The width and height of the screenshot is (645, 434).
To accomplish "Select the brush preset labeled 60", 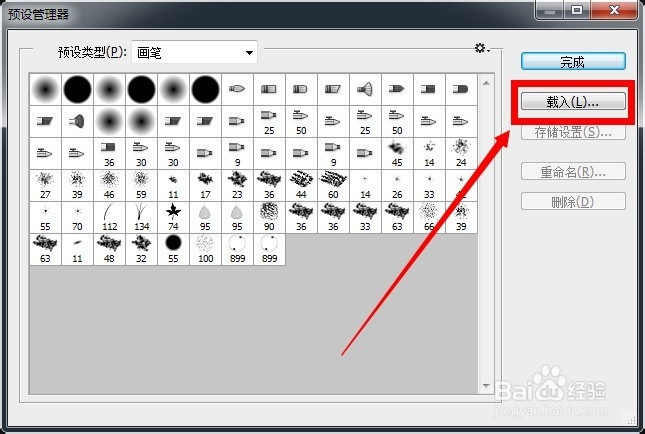I will [333, 186].
